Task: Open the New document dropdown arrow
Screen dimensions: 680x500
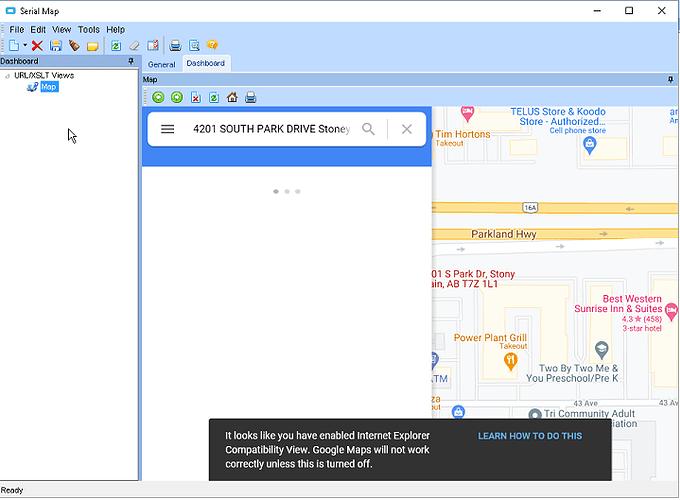Action: (x=25, y=45)
